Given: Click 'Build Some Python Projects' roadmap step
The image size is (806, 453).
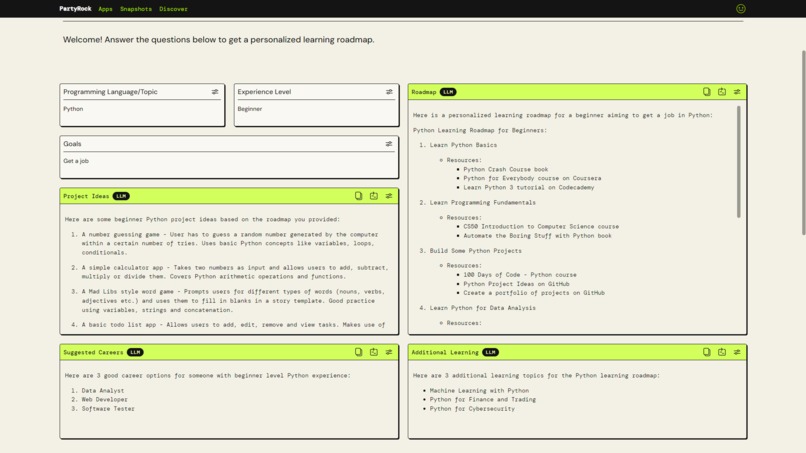Looking at the screenshot, I should click(x=475, y=251).
